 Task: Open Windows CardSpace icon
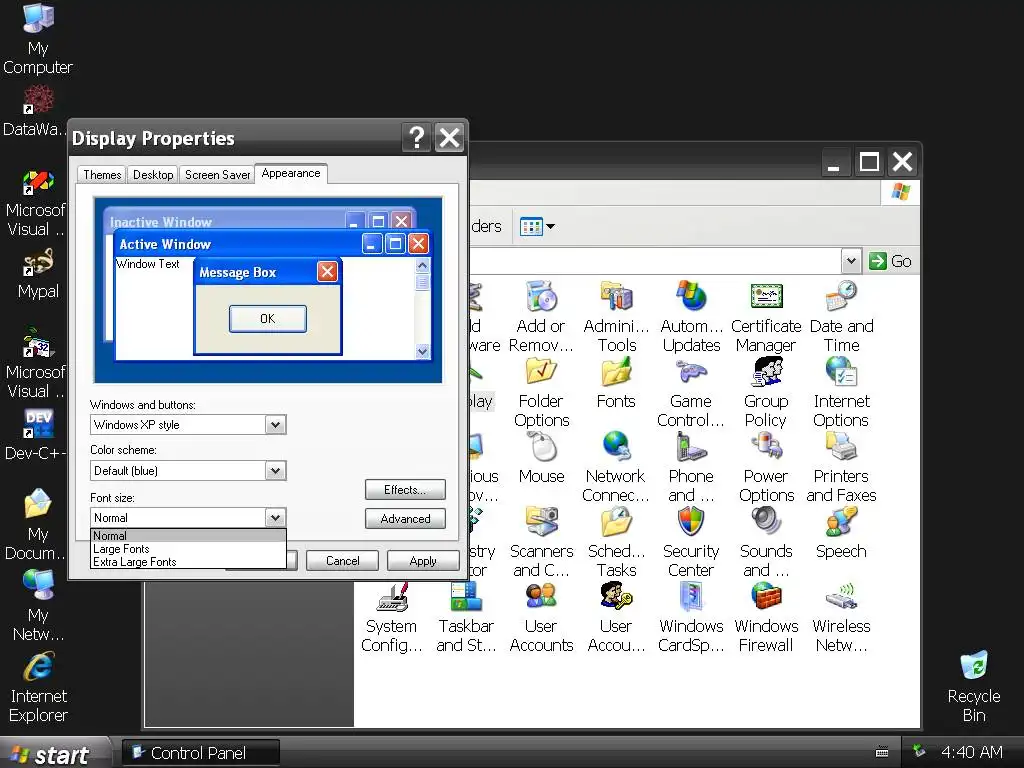[x=691, y=618]
